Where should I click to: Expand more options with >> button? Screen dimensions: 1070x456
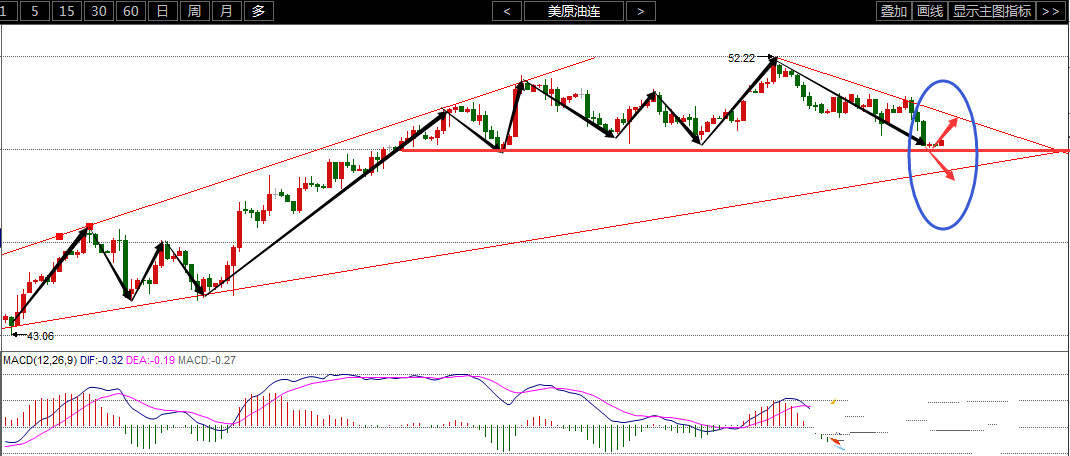(x=1052, y=11)
